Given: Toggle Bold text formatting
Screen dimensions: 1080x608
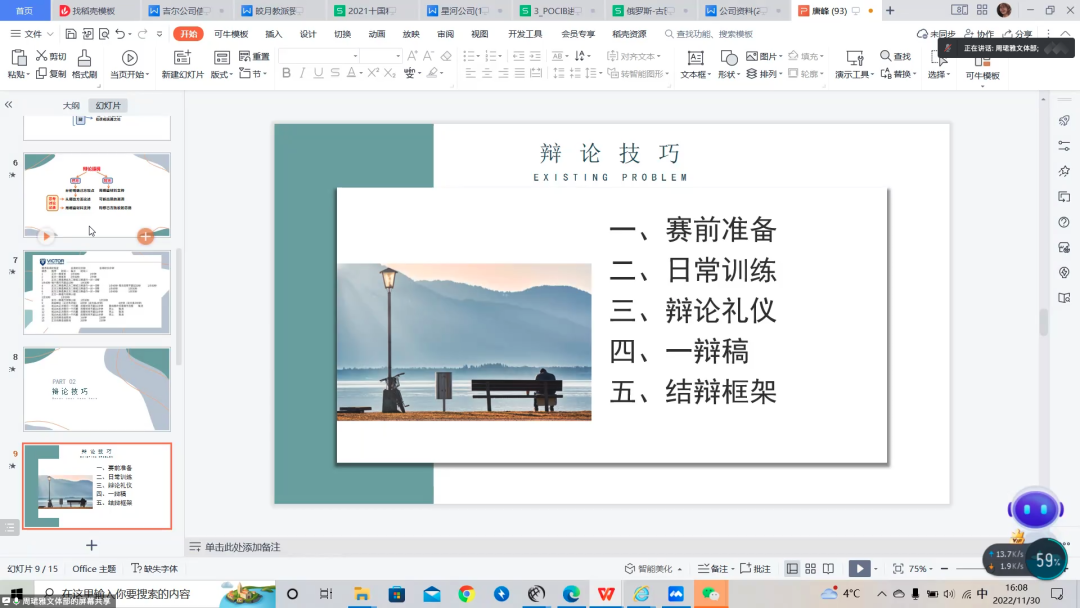Looking at the screenshot, I should [287, 74].
